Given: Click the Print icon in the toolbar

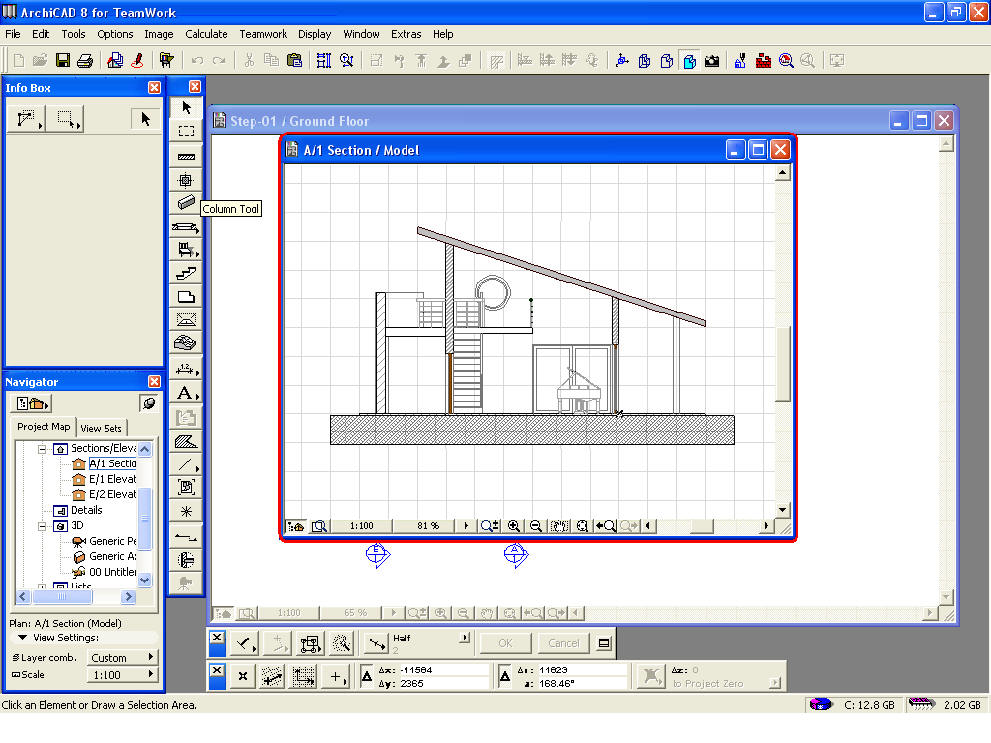Looking at the screenshot, I should [x=85, y=61].
